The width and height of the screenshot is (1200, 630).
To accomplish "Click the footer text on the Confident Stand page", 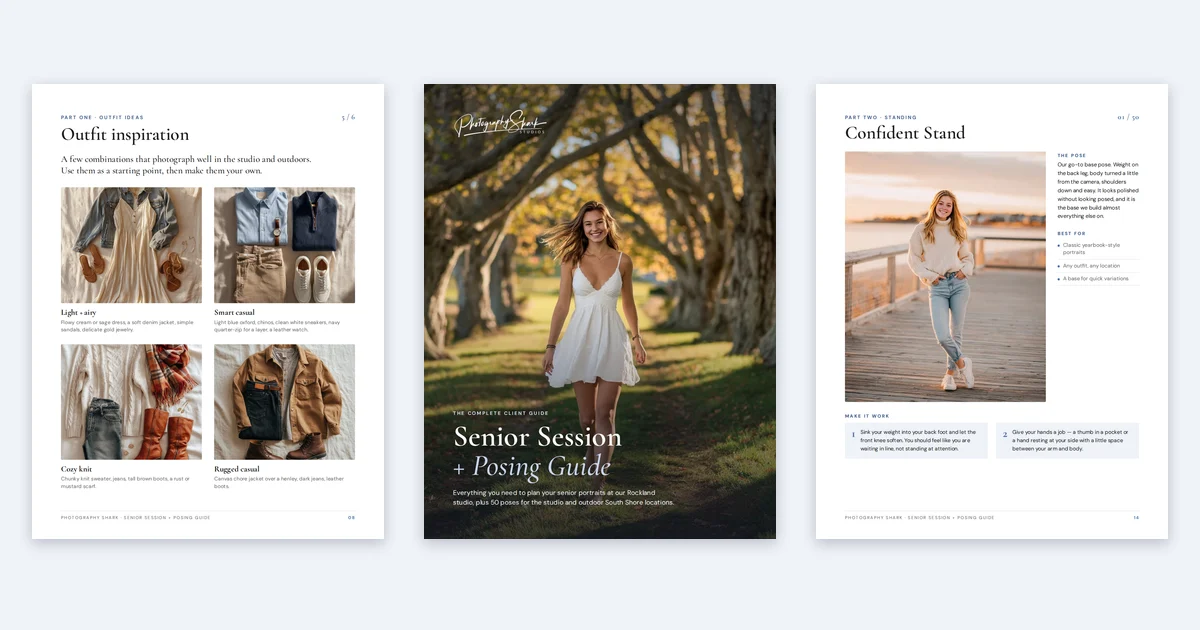I will pyautogui.click(x=919, y=517).
